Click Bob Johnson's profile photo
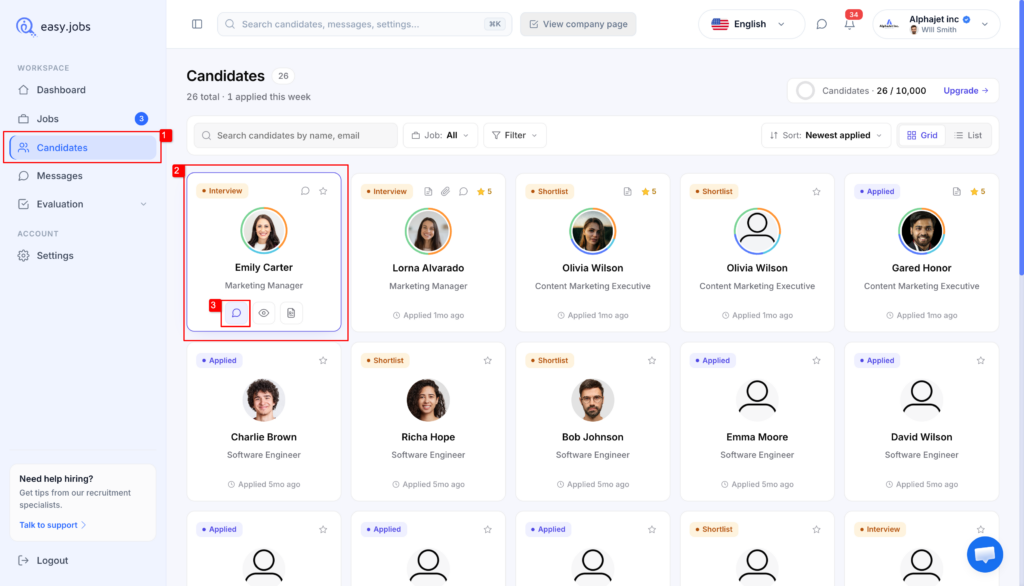The width and height of the screenshot is (1024, 586). click(x=593, y=400)
